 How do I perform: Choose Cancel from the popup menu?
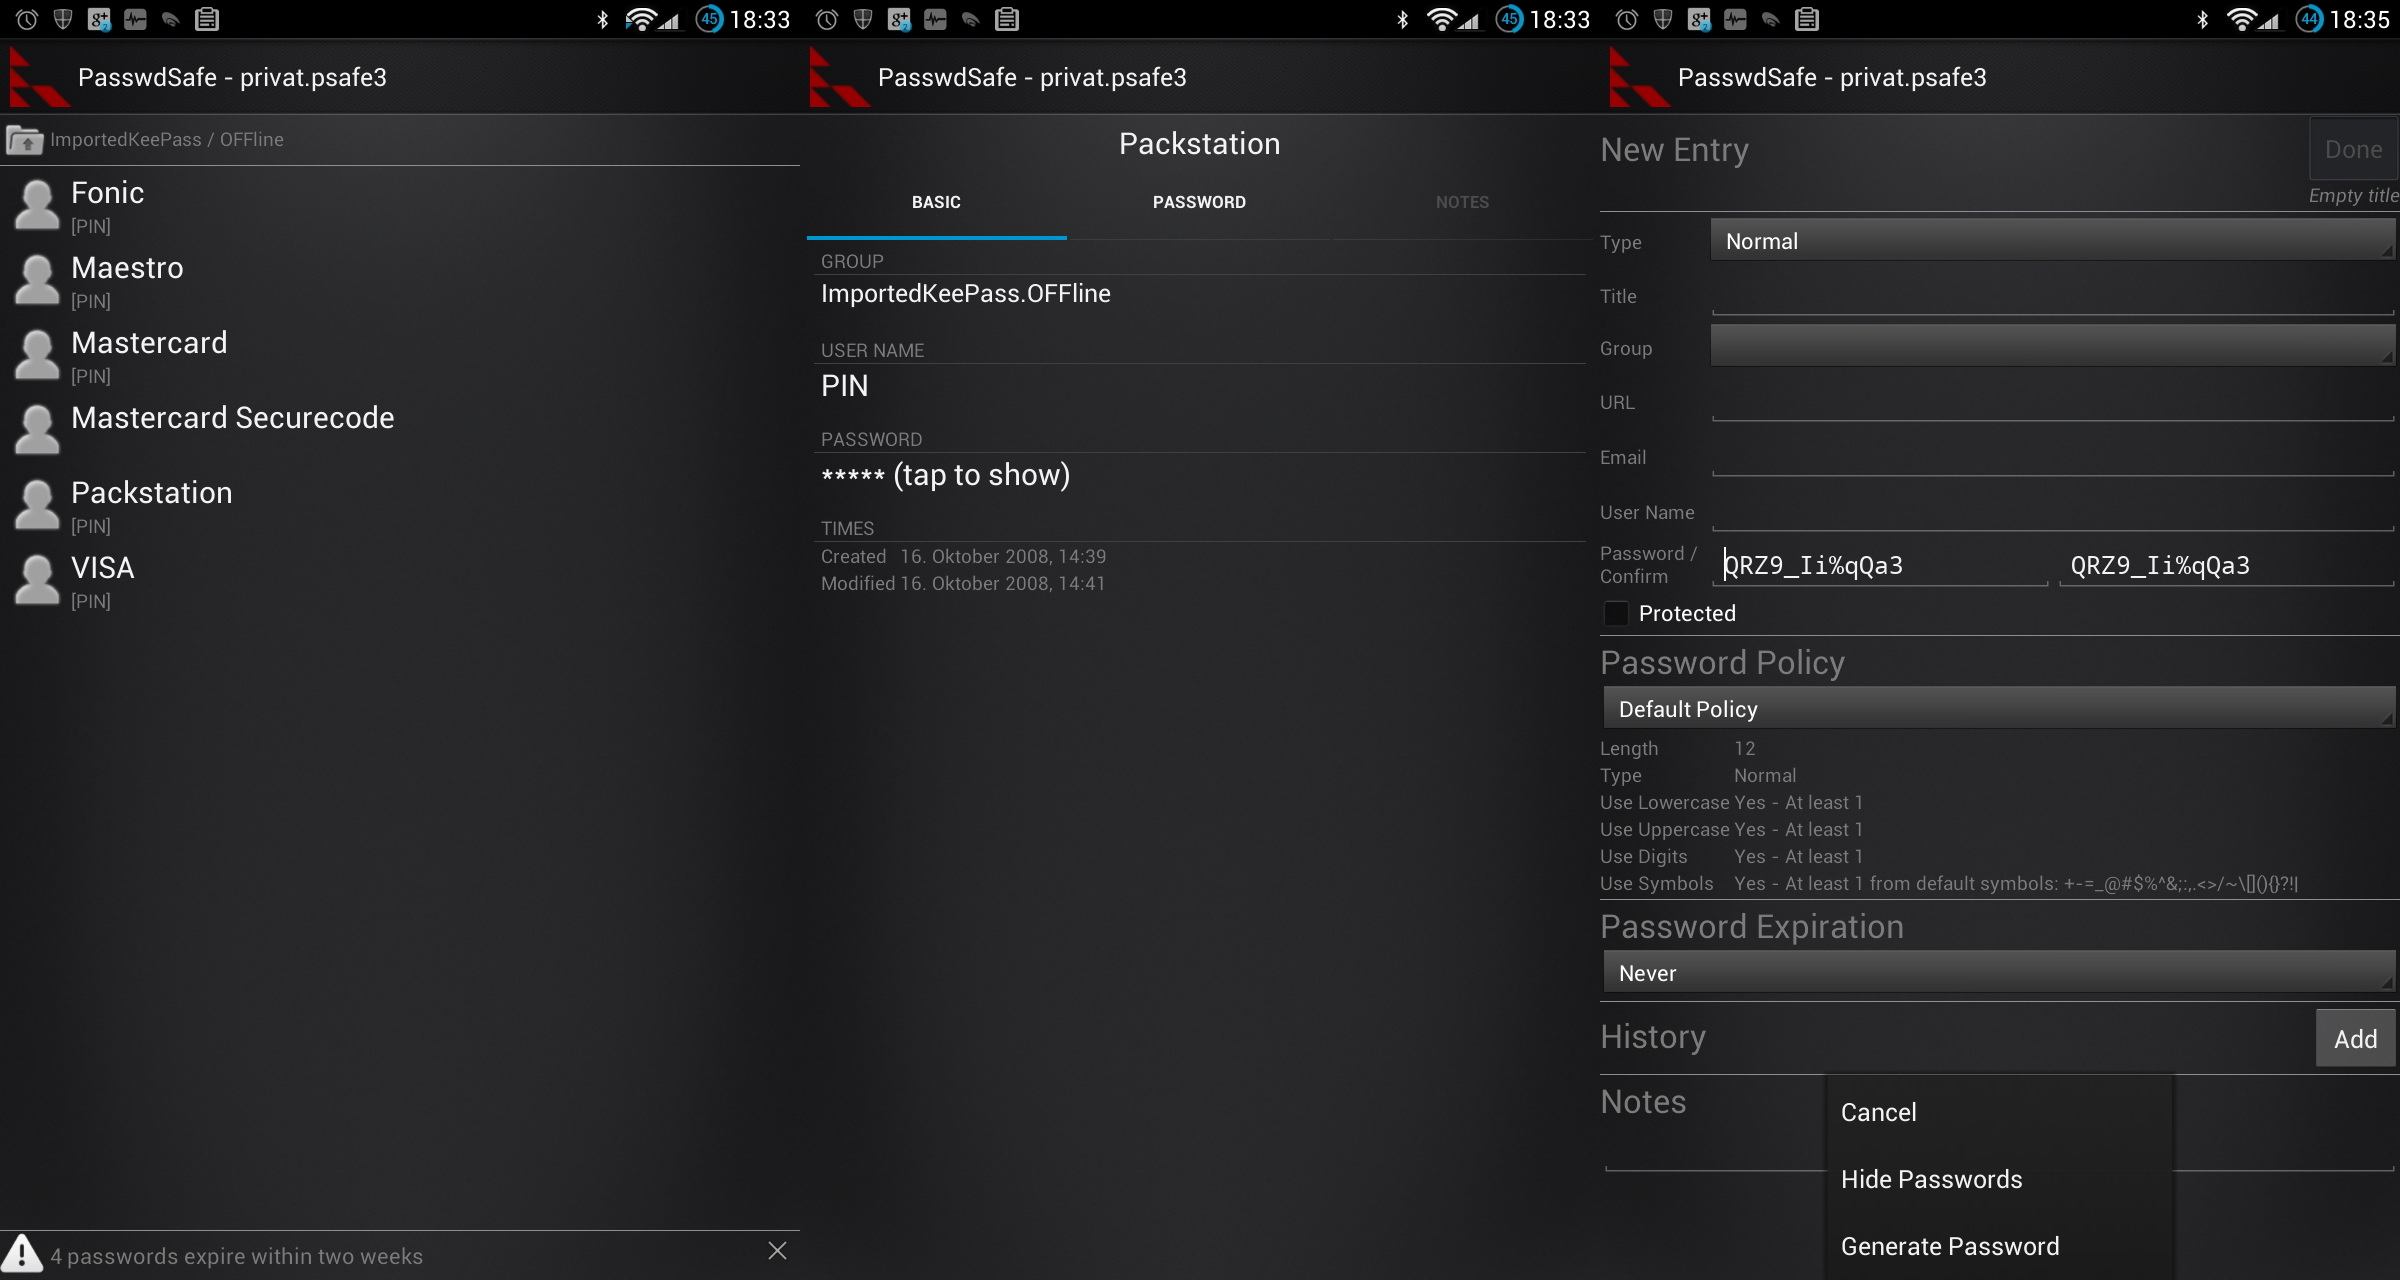[x=1999, y=1112]
